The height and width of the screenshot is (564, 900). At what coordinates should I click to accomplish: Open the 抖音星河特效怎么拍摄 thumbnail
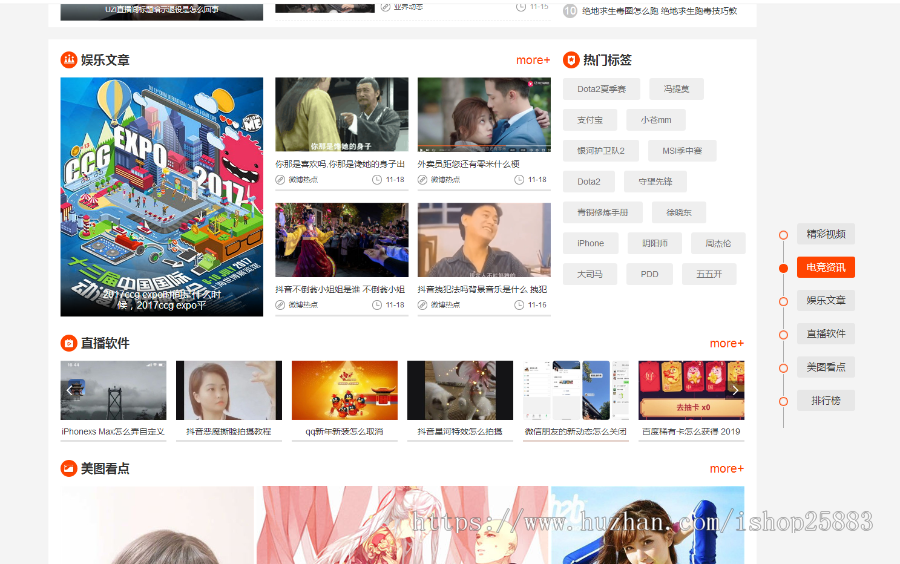point(460,390)
